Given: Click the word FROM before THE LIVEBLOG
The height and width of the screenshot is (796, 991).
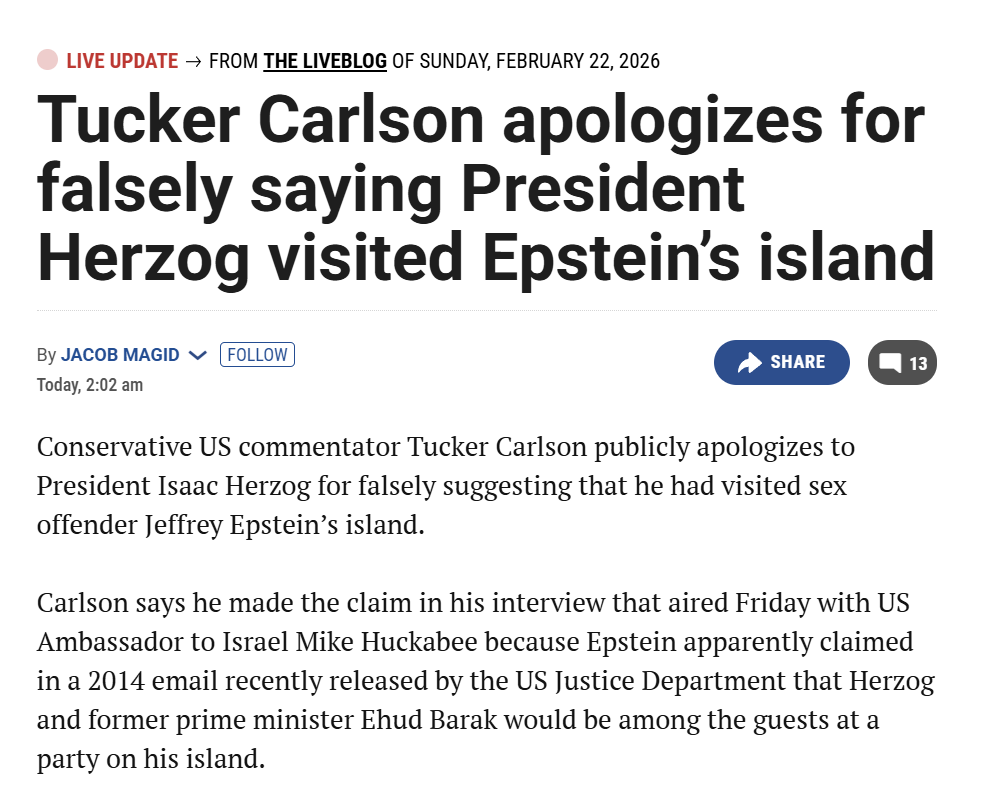Looking at the screenshot, I should coord(234,61).
